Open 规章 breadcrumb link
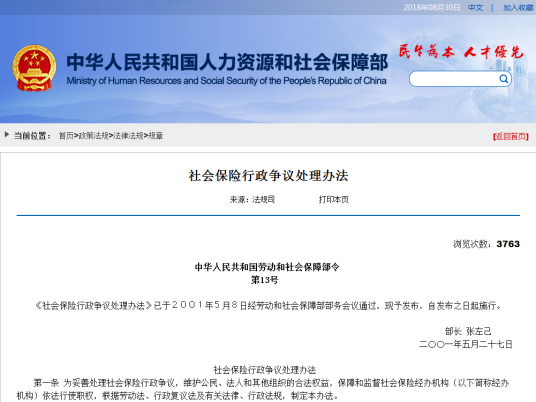Viewport: 536px width, 402px height. (x=156, y=136)
